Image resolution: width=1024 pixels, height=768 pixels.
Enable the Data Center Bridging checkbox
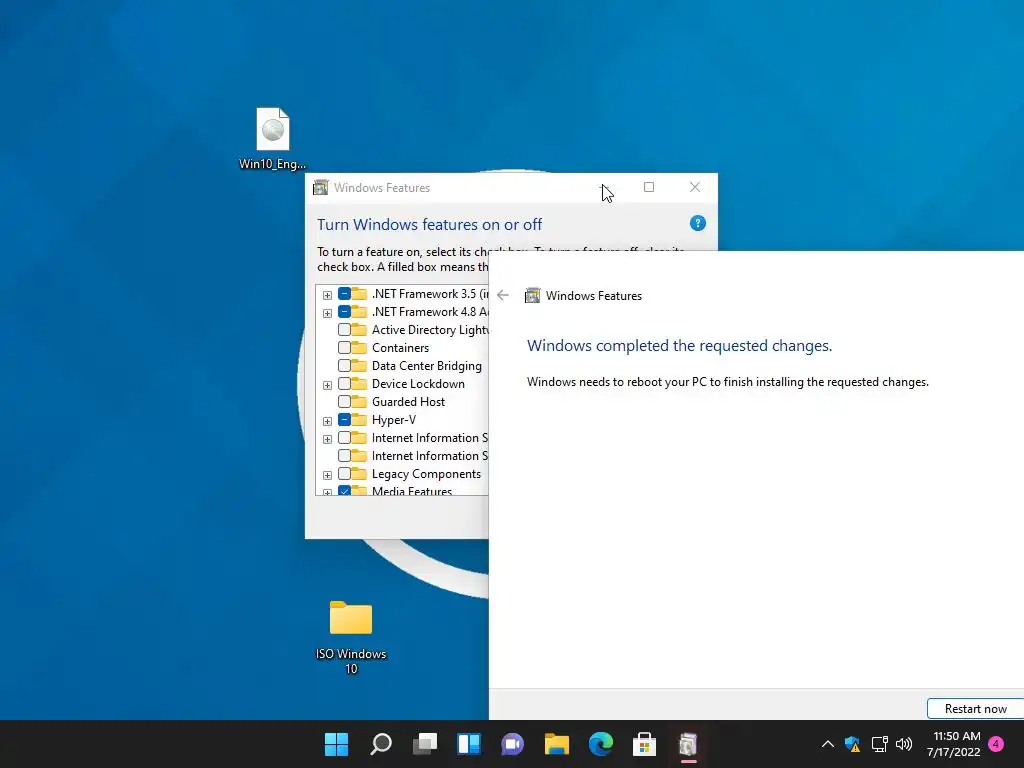pyautogui.click(x=344, y=366)
